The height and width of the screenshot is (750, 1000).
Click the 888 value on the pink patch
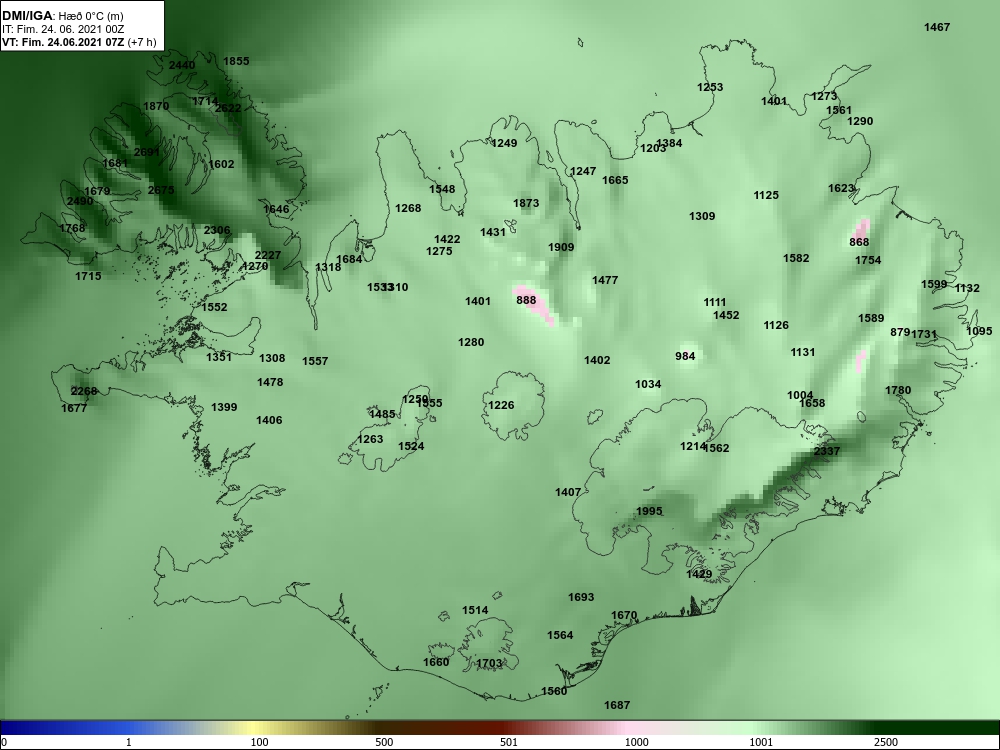pyautogui.click(x=526, y=300)
